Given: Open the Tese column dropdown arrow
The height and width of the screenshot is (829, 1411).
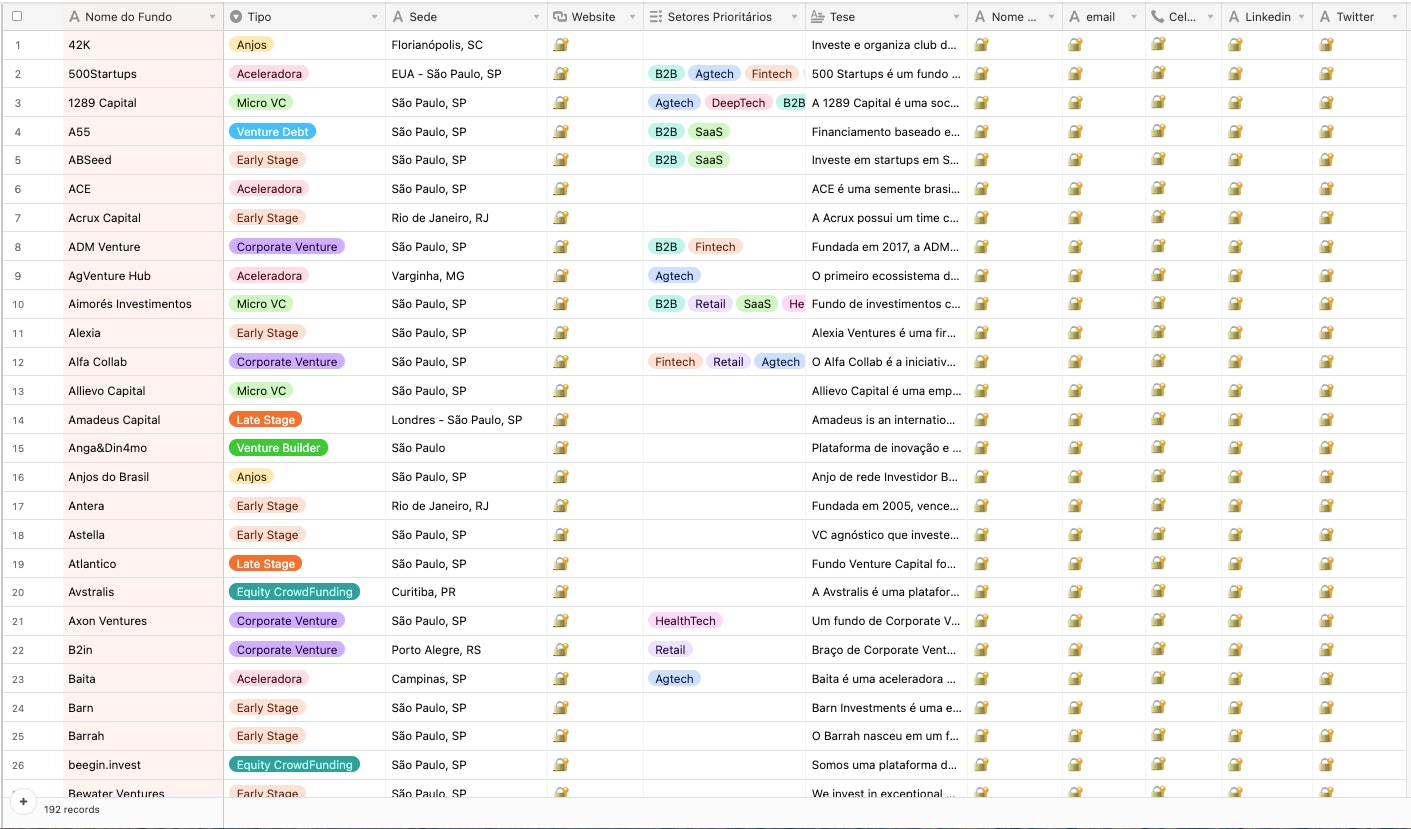Looking at the screenshot, I should click(956, 17).
